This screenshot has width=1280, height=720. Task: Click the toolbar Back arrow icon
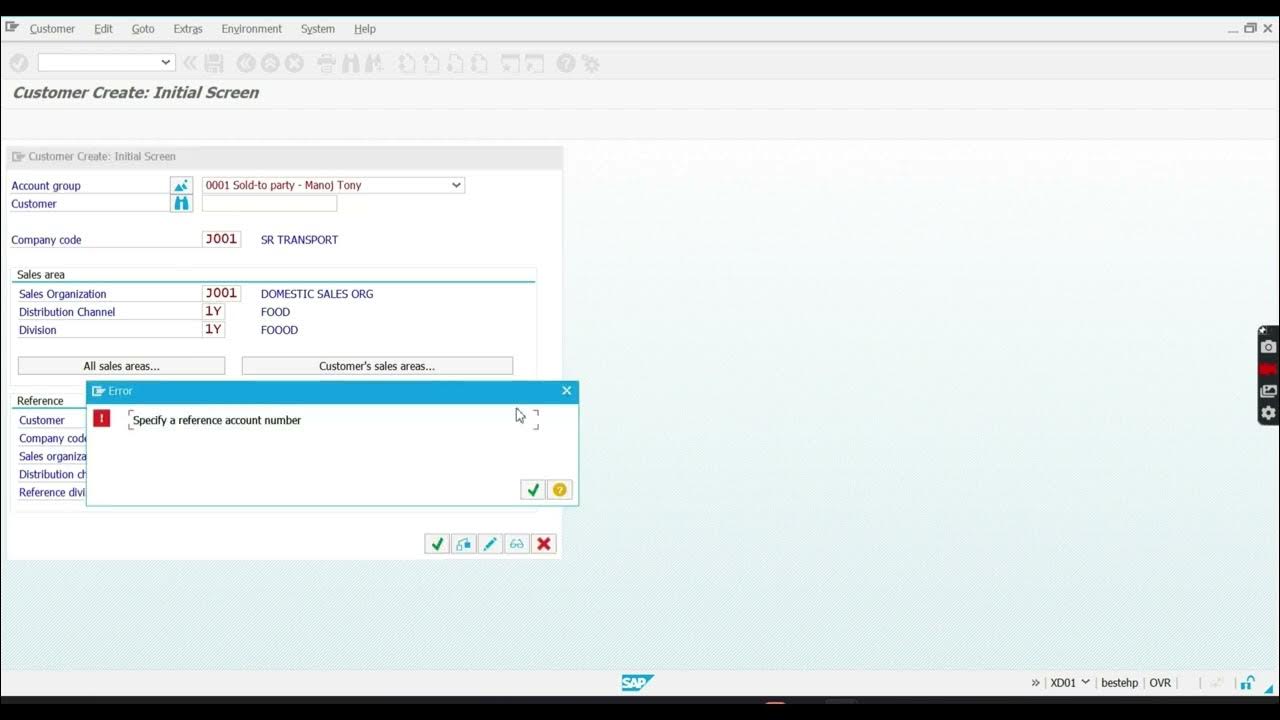pyautogui.click(x=246, y=63)
